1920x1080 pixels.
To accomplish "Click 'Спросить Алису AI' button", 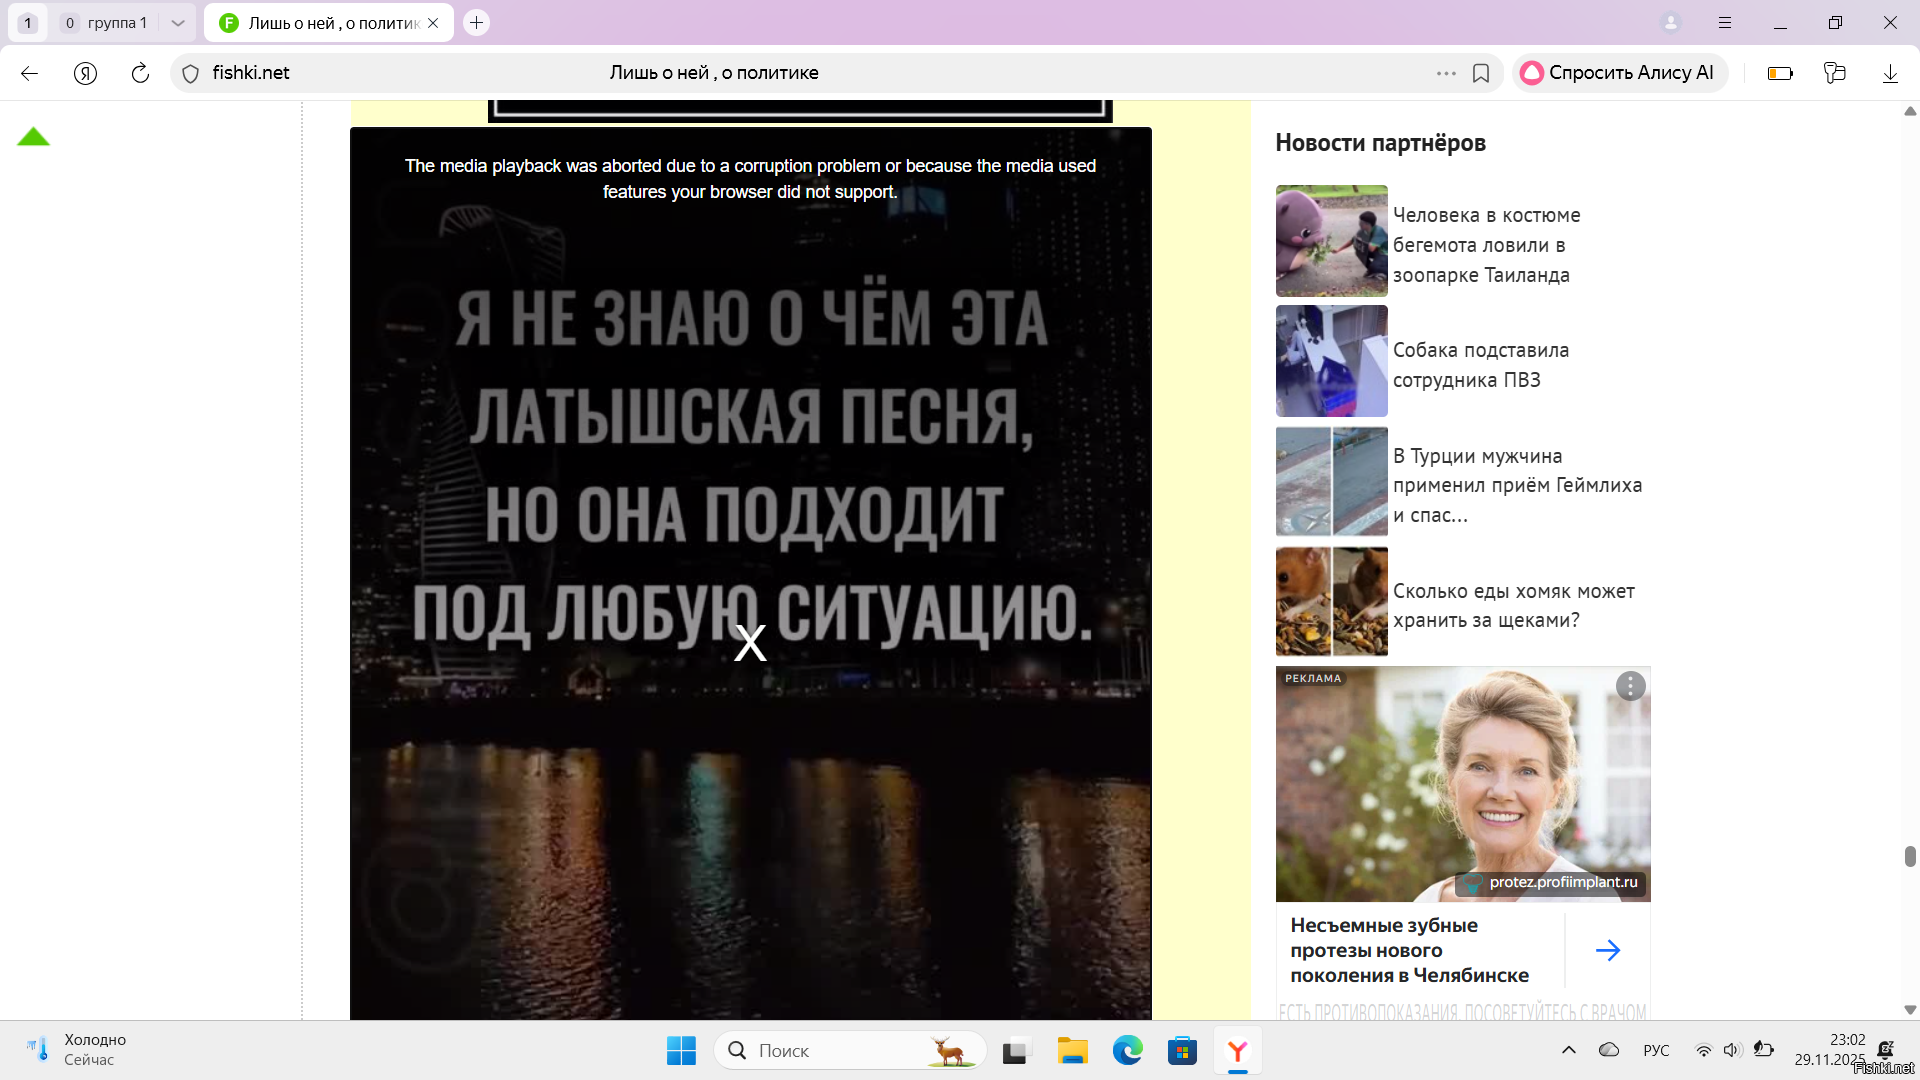I will pyautogui.click(x=1618, y=73).
